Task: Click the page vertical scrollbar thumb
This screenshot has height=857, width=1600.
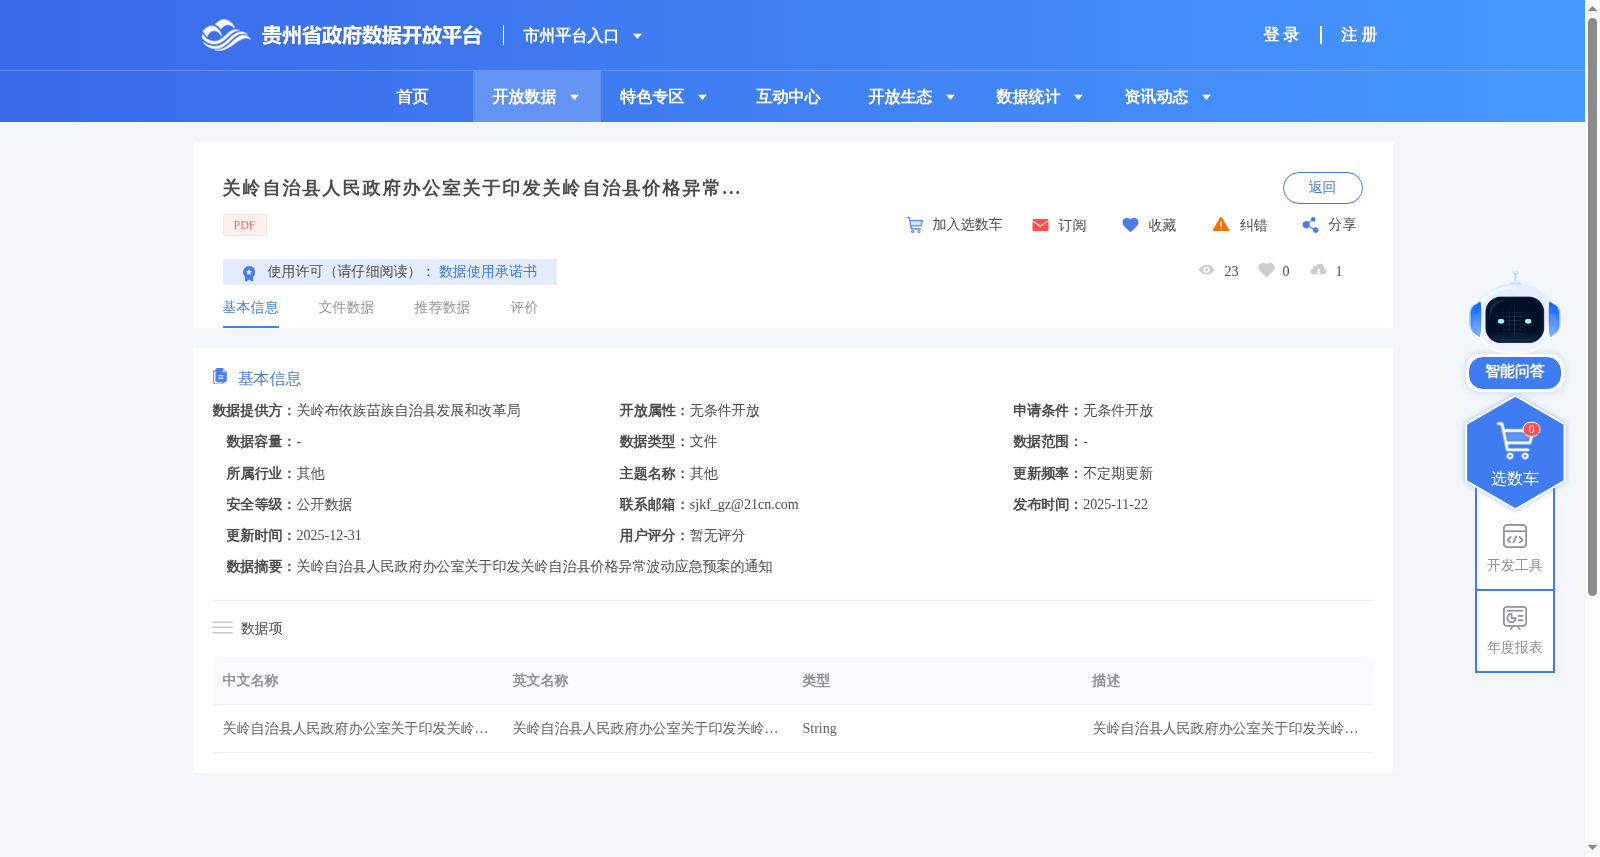Action: tap(1592, 305)
